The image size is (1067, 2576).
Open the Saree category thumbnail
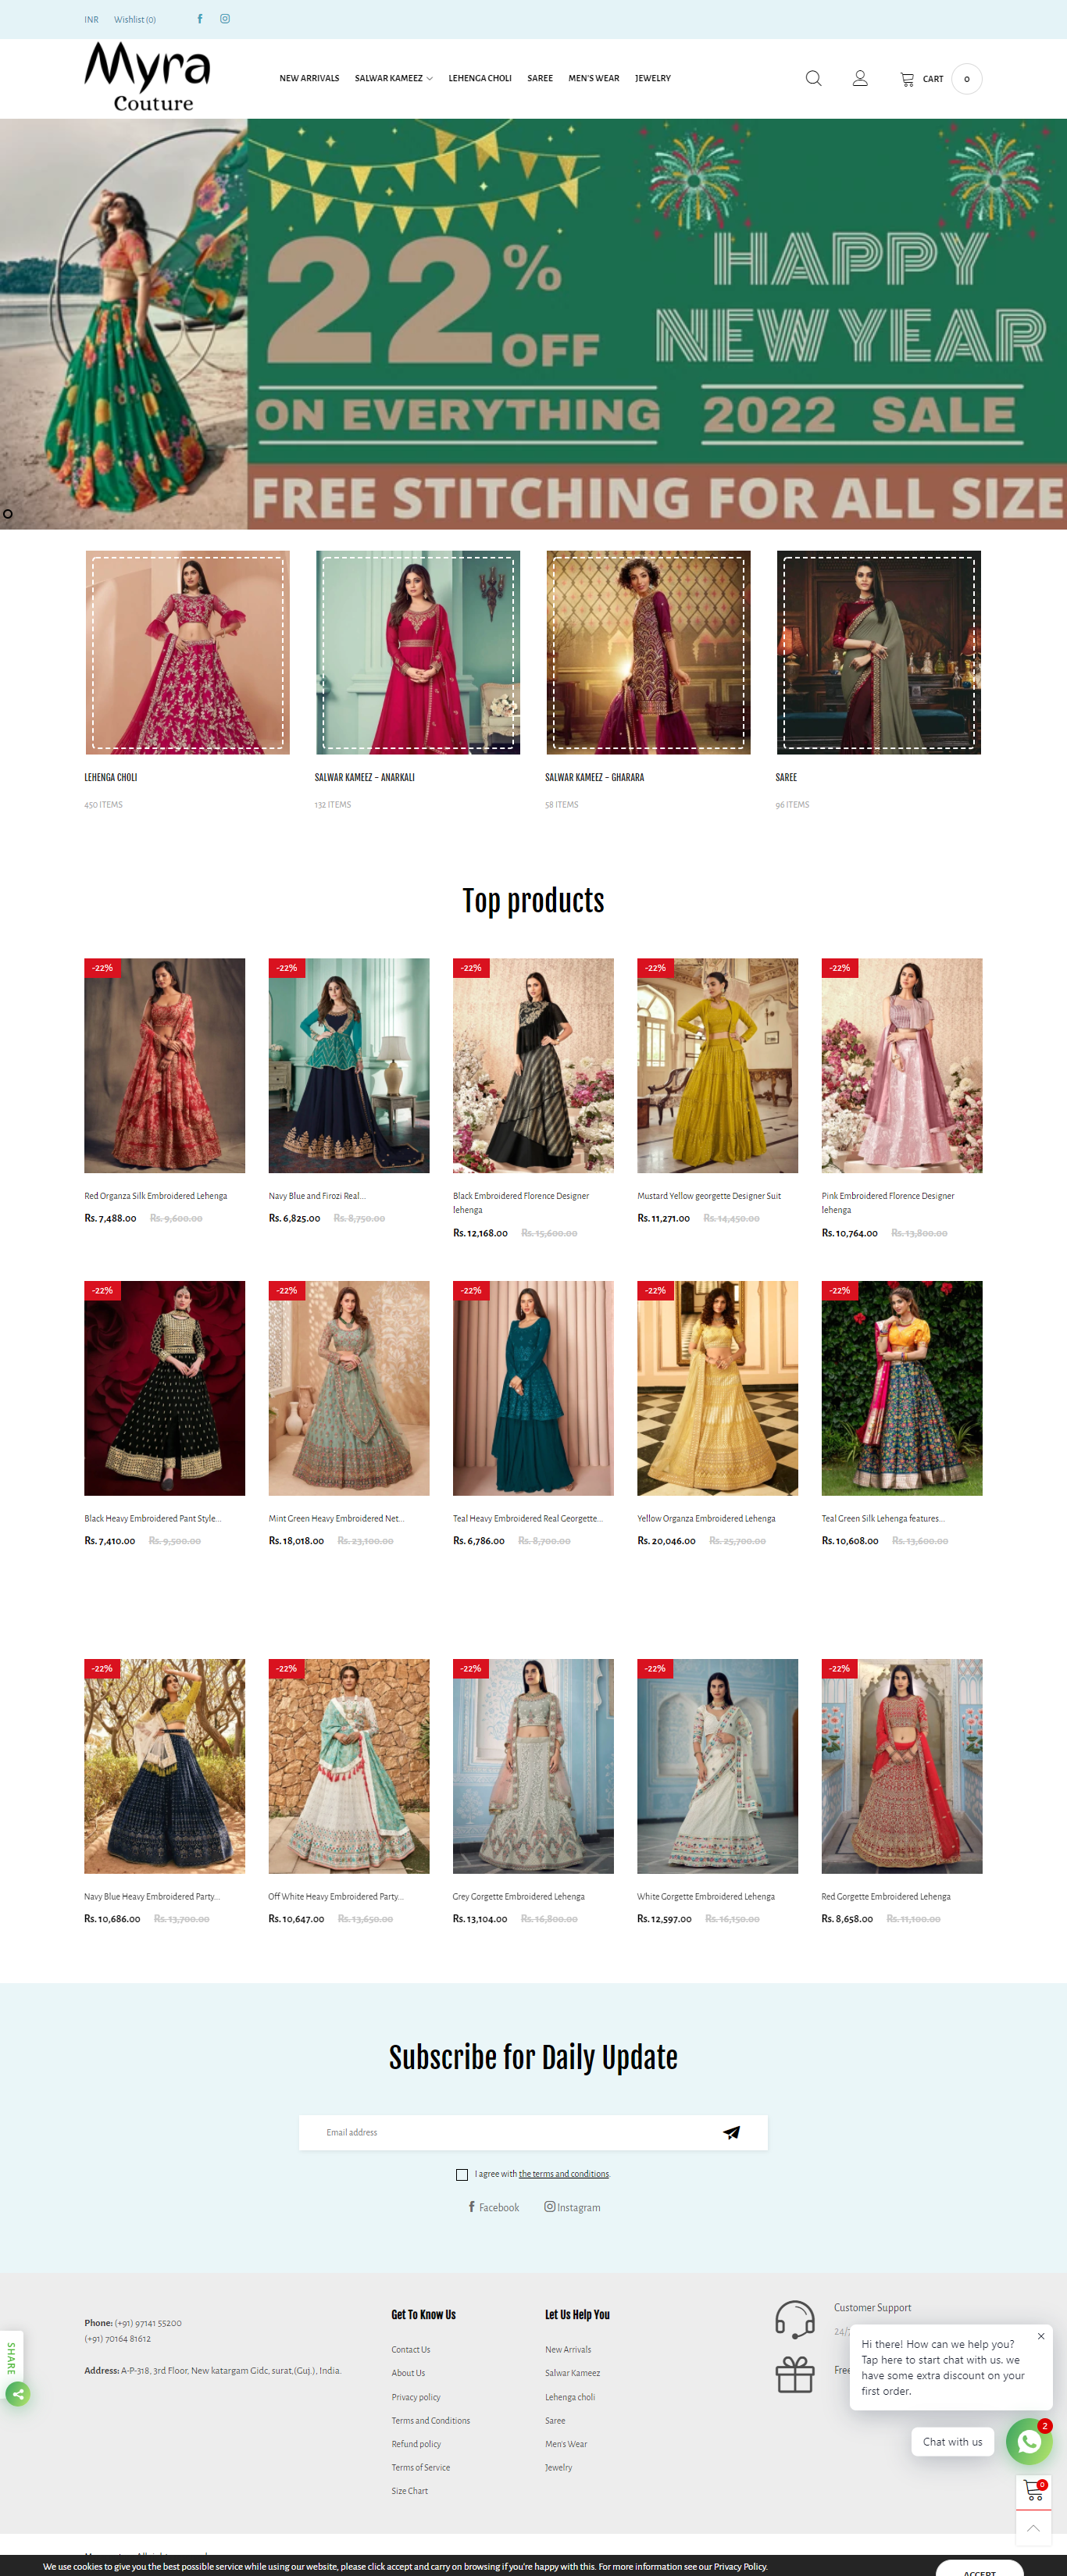tap(878, 652)
